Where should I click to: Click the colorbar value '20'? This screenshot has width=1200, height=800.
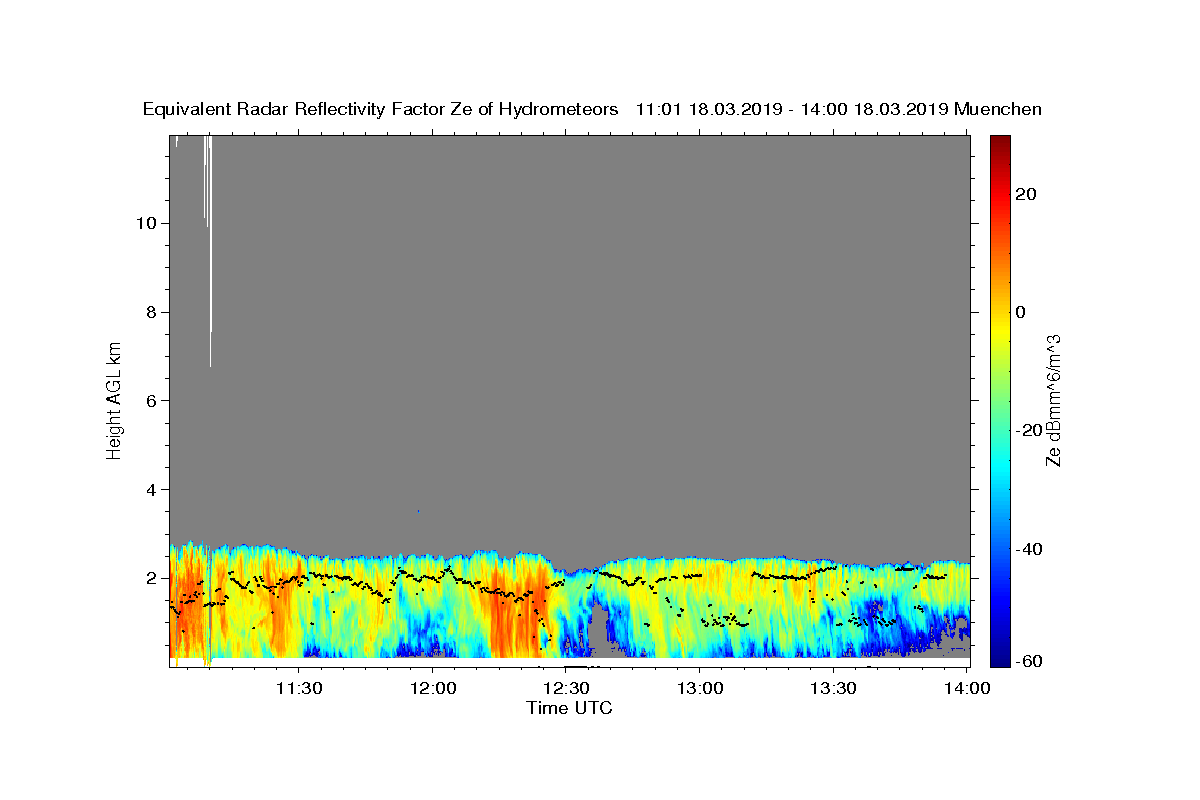1025,194
